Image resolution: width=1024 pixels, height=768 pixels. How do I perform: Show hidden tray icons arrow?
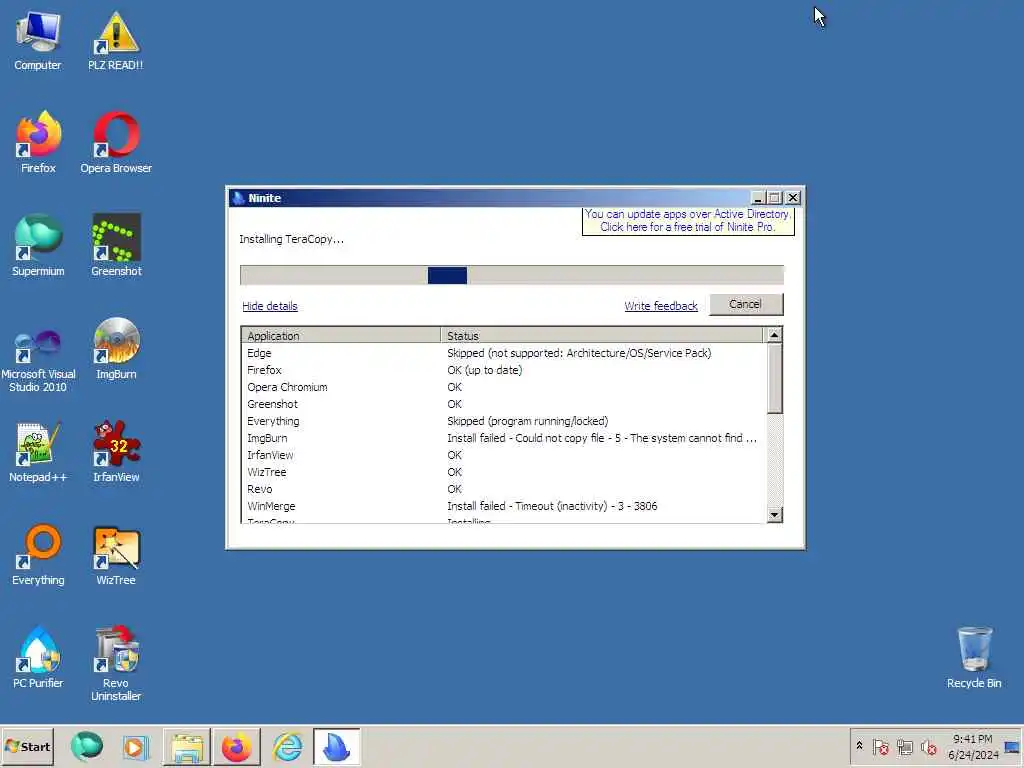coord(859,746)
